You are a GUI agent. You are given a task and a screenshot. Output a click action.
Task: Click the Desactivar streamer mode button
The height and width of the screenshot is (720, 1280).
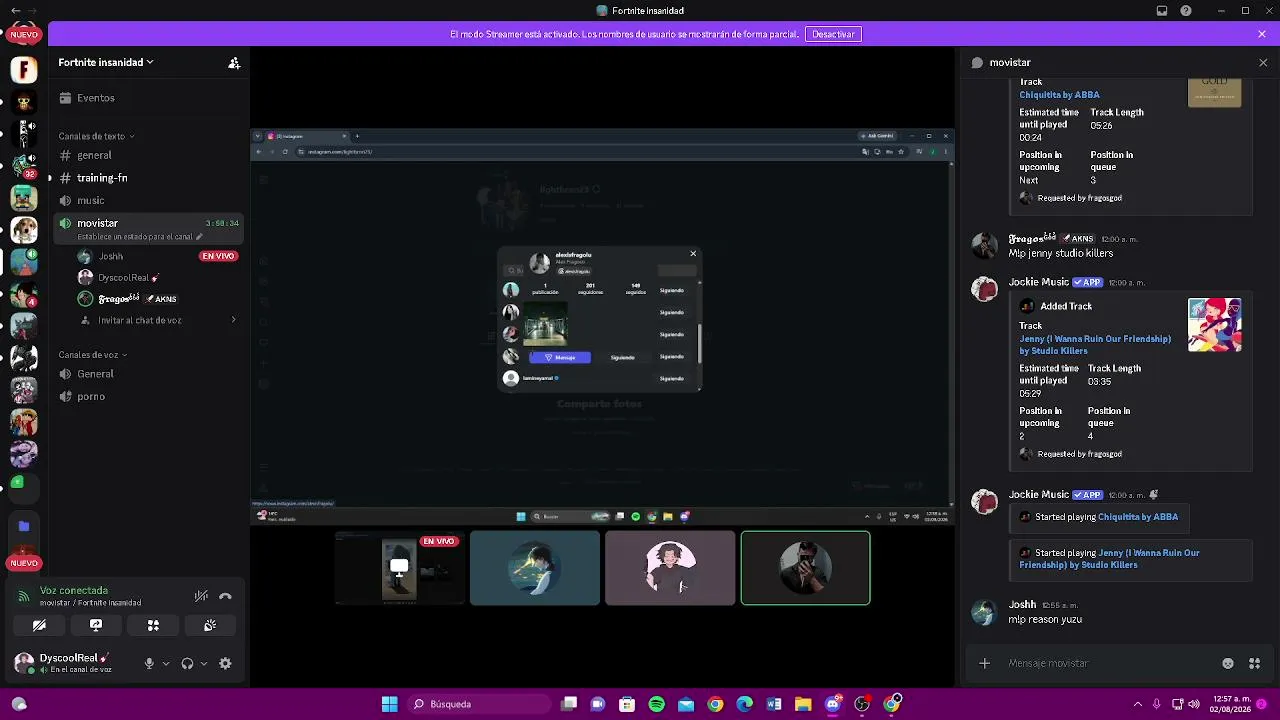click(833, 34)
